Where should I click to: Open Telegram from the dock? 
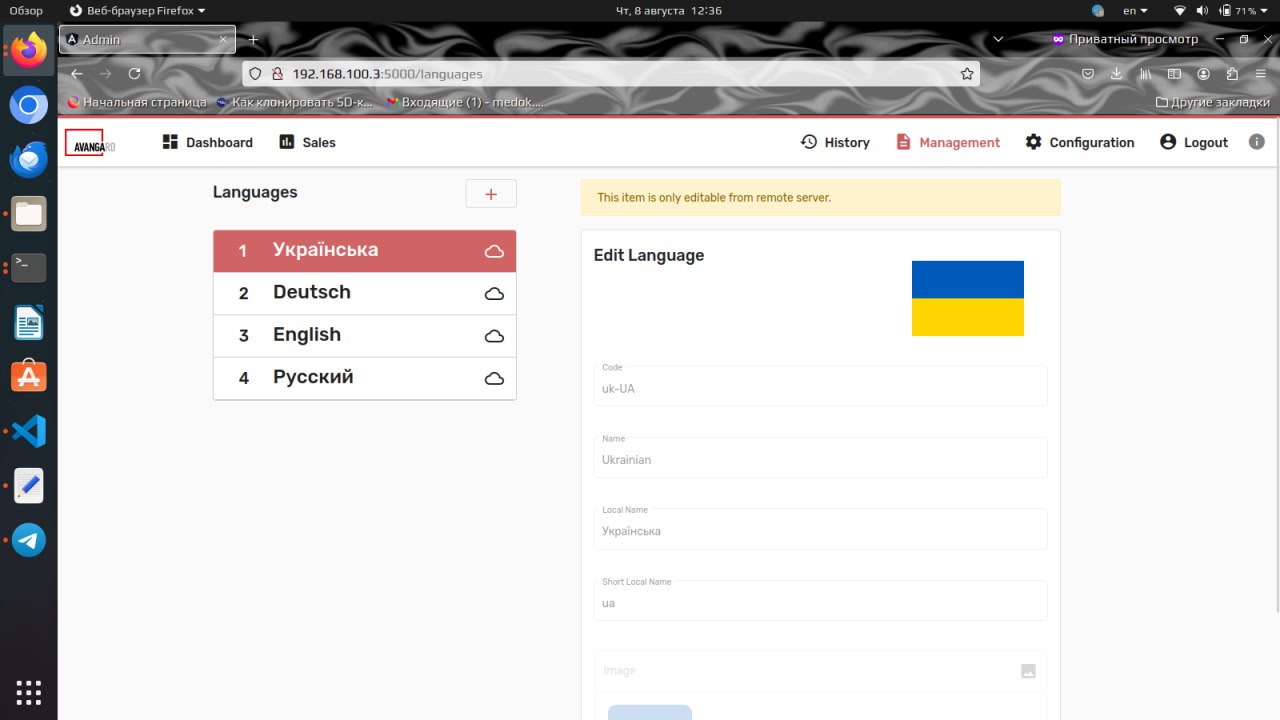(29, 540)
